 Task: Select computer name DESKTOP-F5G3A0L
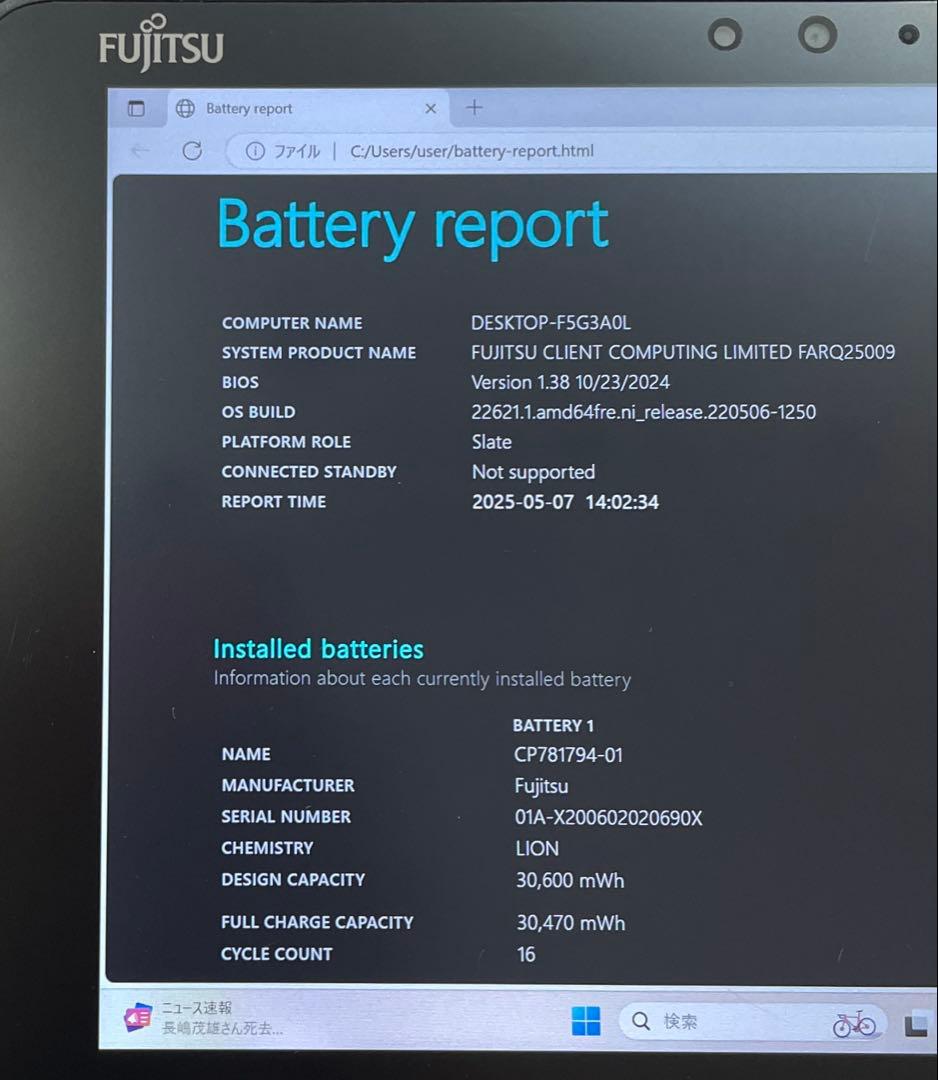550,323
